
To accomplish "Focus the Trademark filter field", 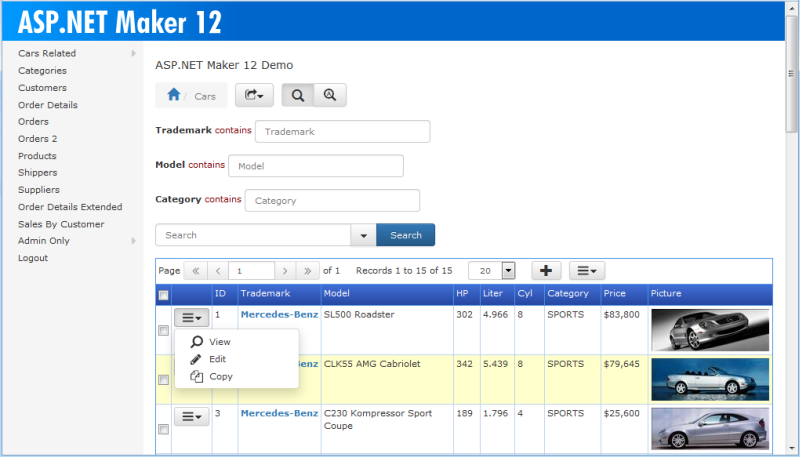I will pos(342,132).
